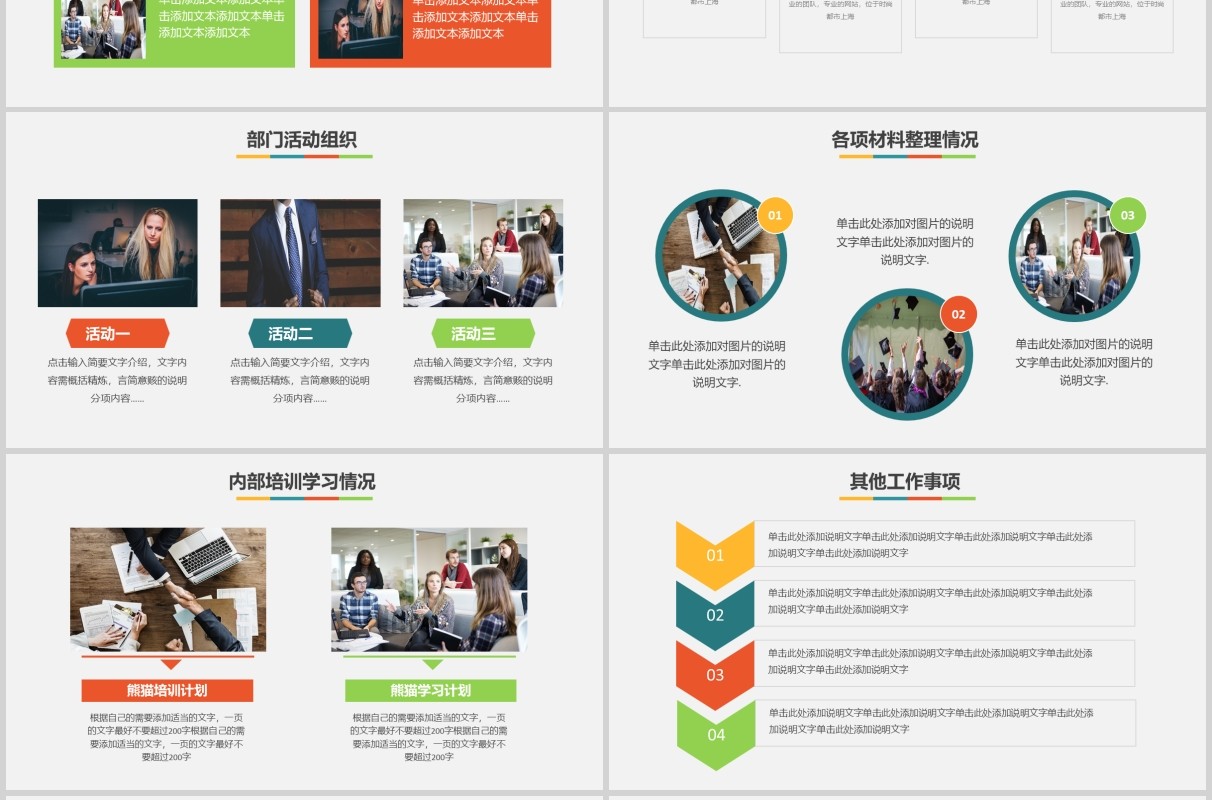
Task: Select caption text above graduation circle photo
Action: point(905,241)
